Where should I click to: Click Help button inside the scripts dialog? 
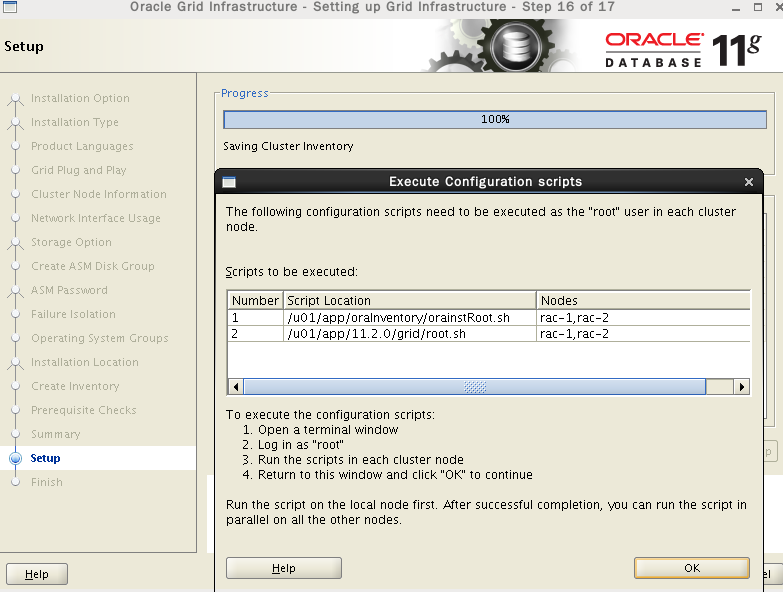tap(283, 568)
